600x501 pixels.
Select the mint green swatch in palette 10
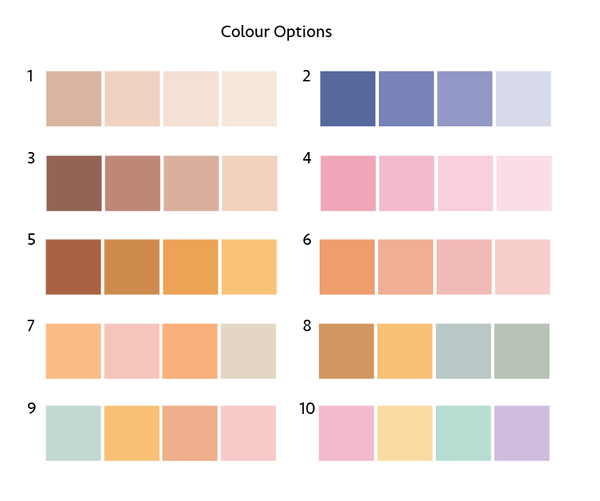pyautogui.click(x=464, y=433)
